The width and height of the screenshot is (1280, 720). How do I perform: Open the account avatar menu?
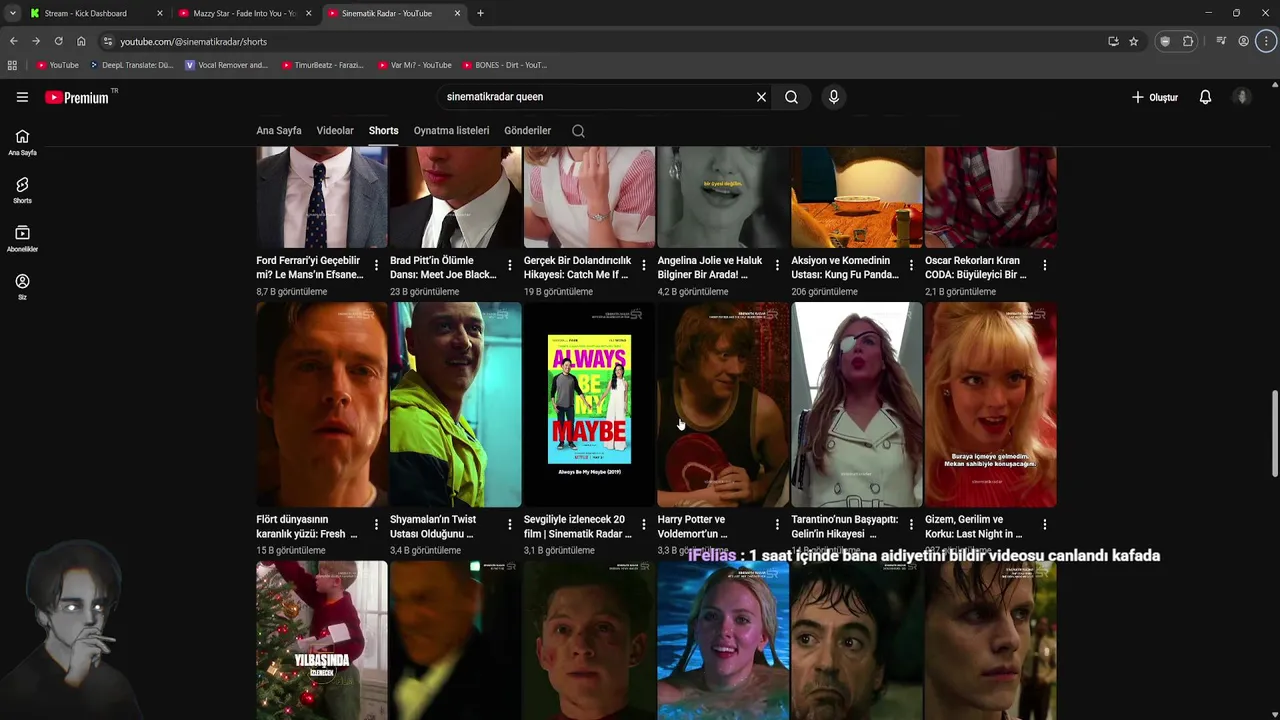tap(1242, 97)
